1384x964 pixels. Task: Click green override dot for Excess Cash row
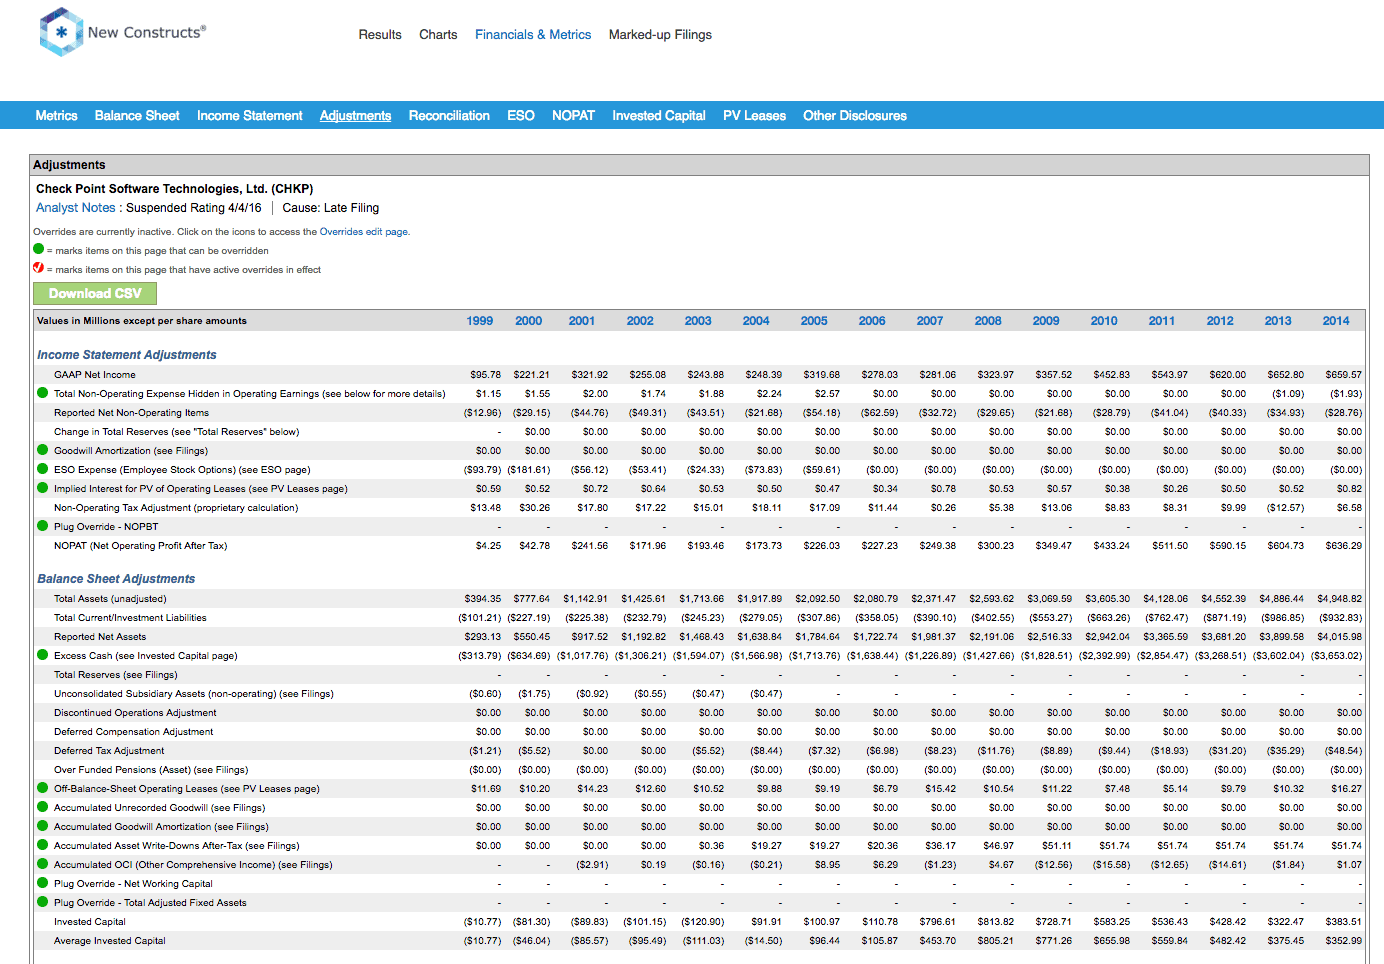pyautogui.click(x=42, y=655)
